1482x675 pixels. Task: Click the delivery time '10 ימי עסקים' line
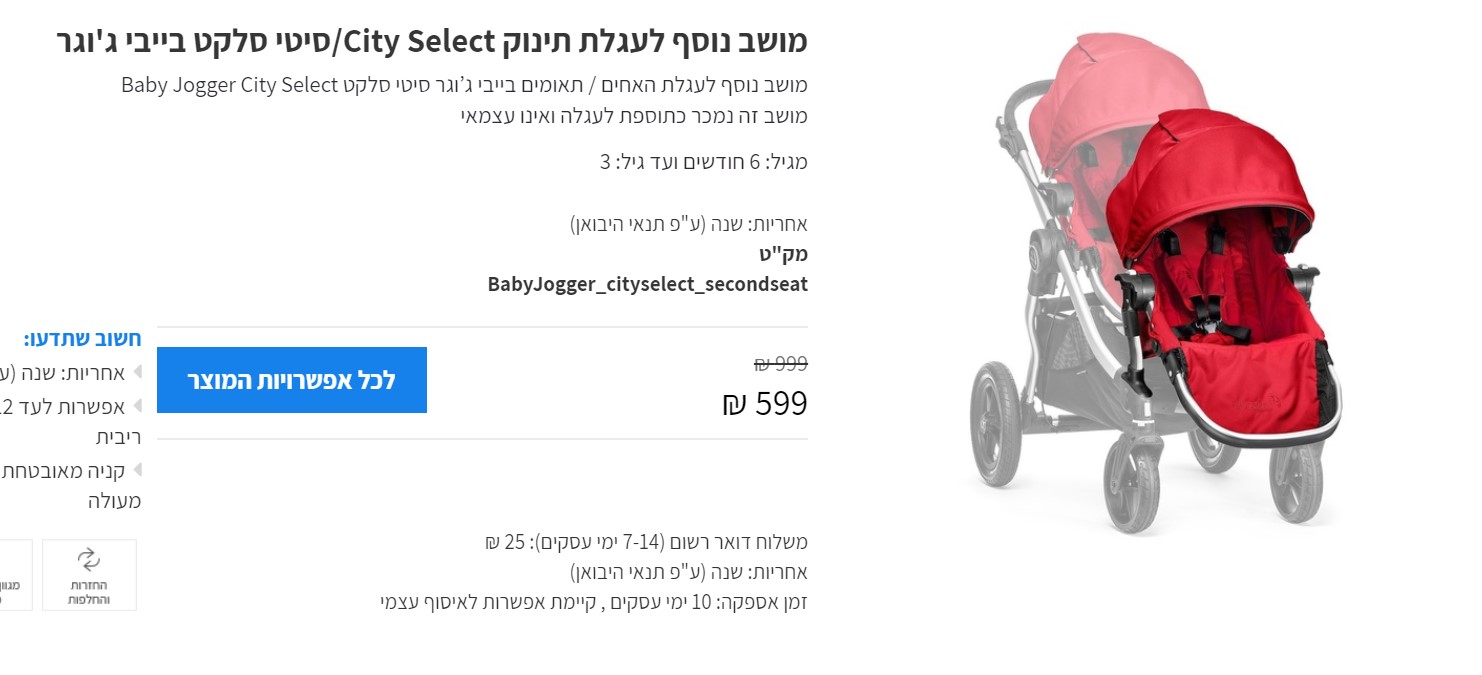(594, 602)
